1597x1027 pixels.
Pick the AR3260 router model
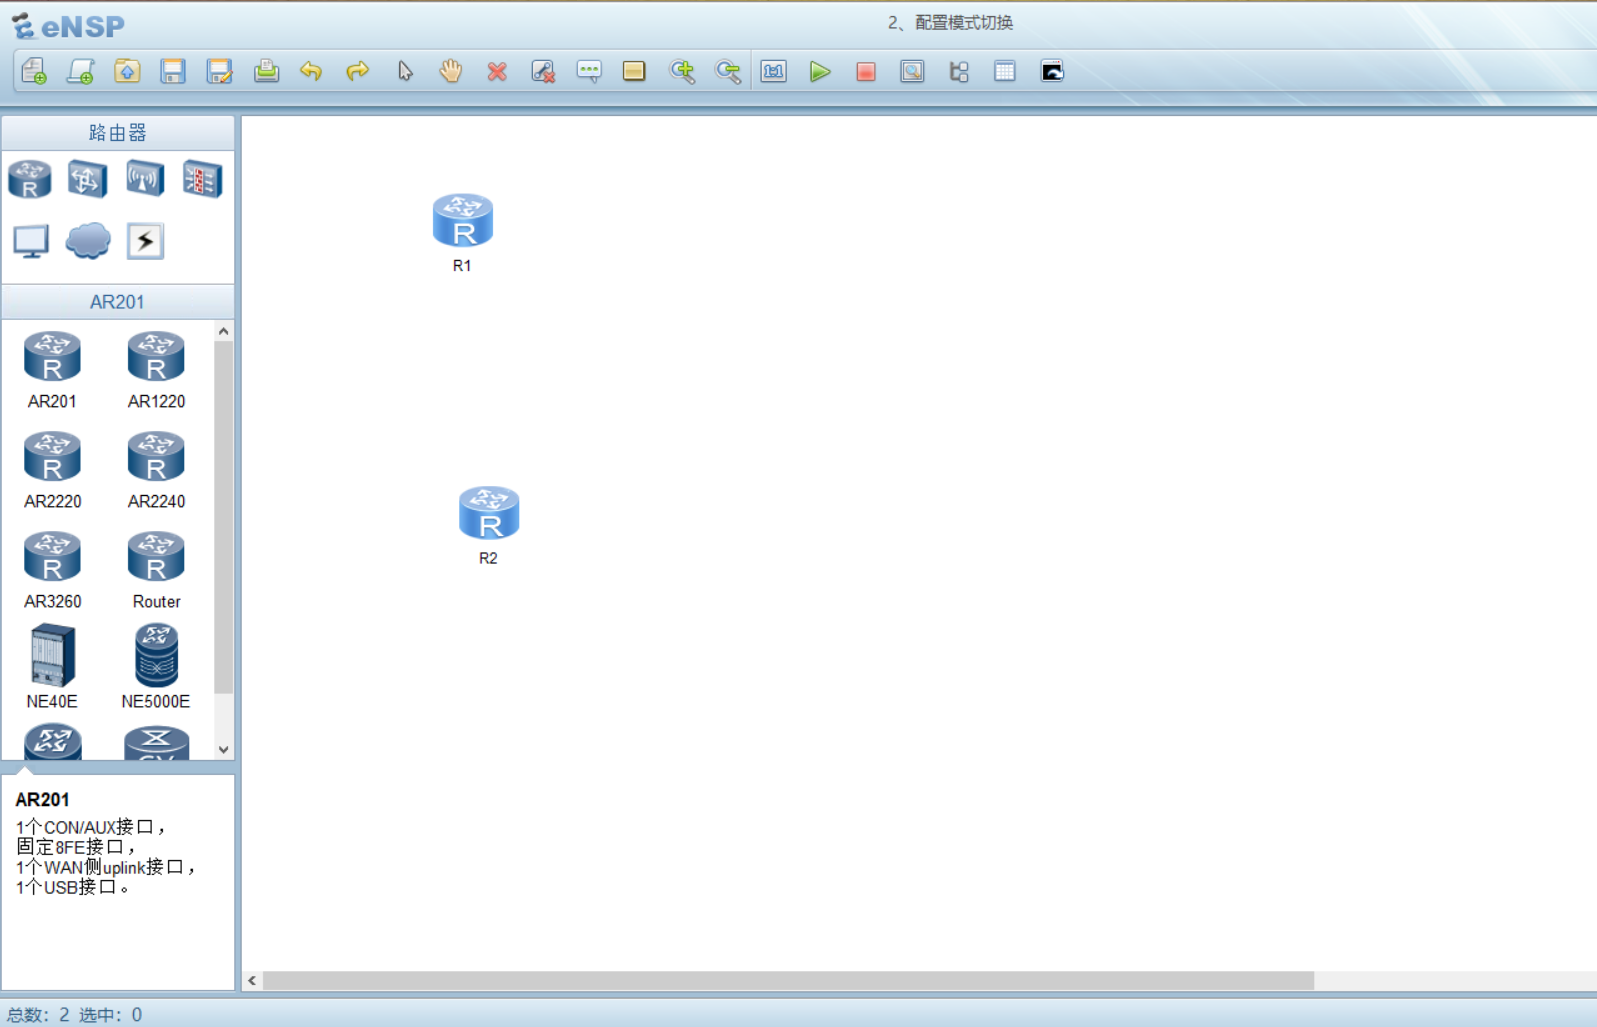(52, 570)
